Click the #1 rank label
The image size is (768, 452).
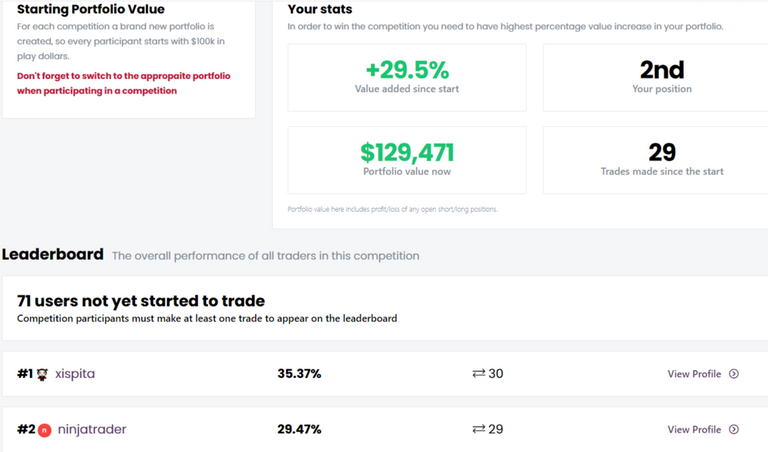[x=25, y=374]
